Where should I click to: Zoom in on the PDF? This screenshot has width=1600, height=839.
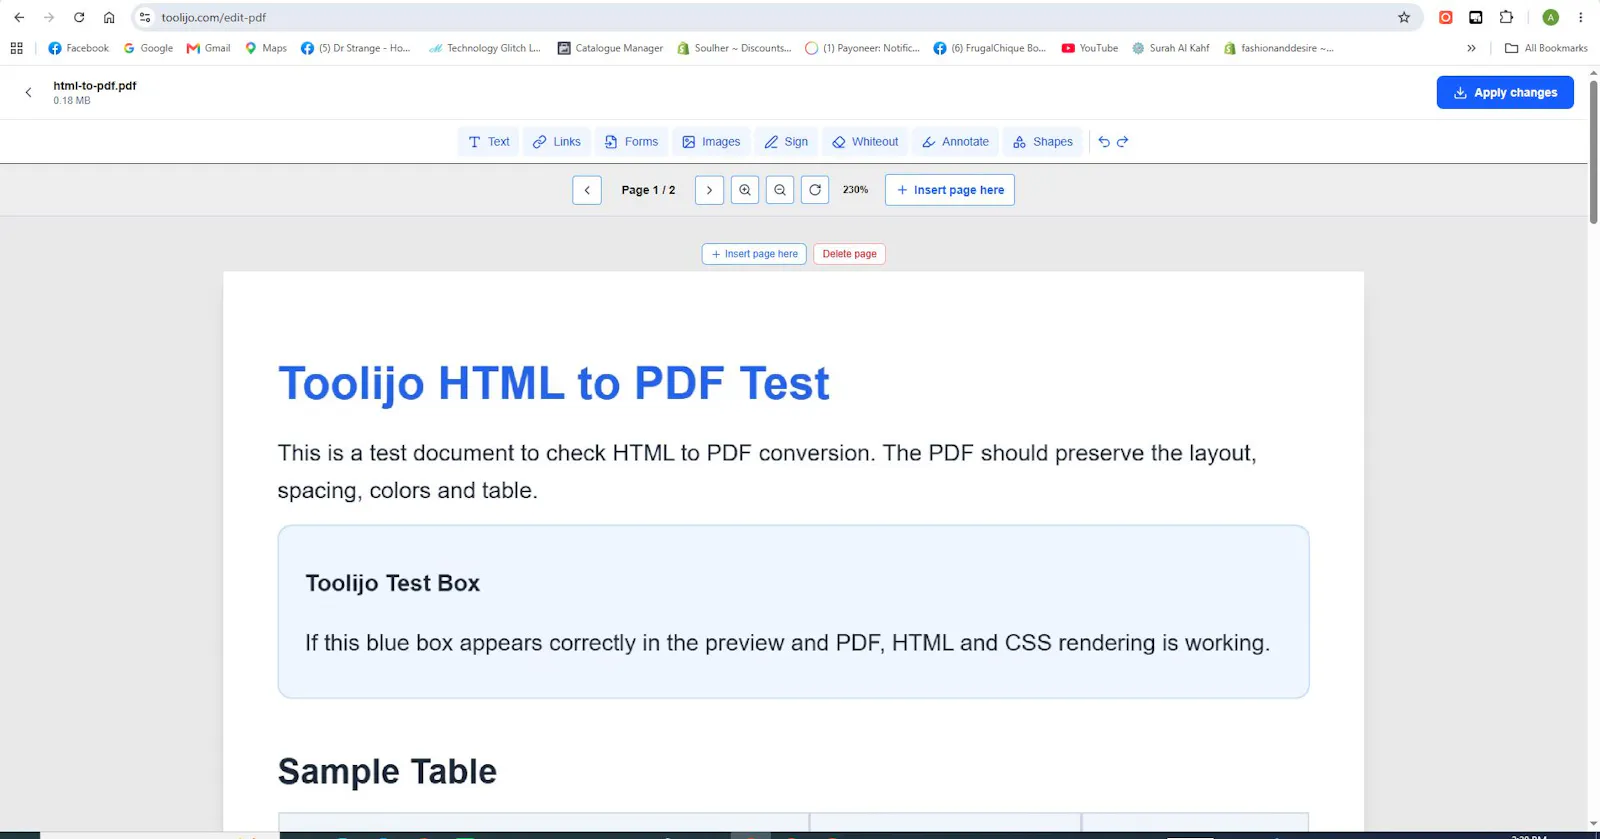[745, 190]
